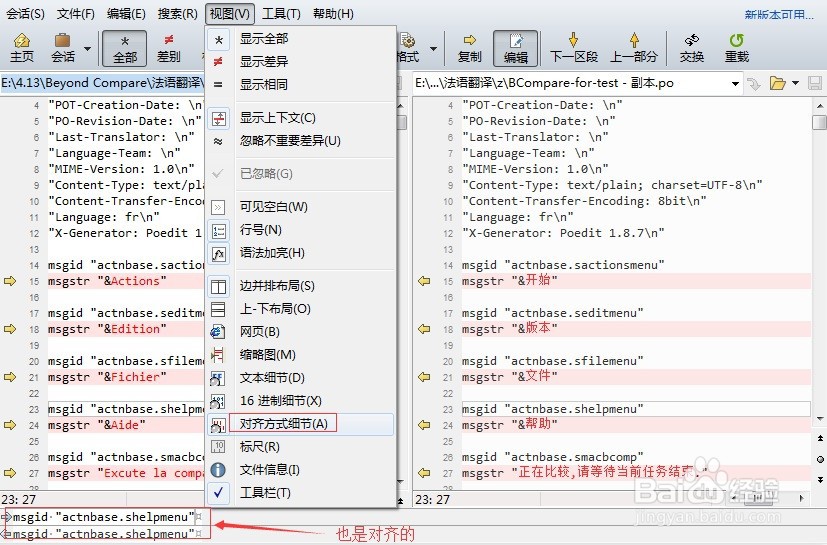The height and width of the screenshot is (545, 827).
Task: Choose Side-by-Side Layout (边并排布局)
Action: pos(301,286)
